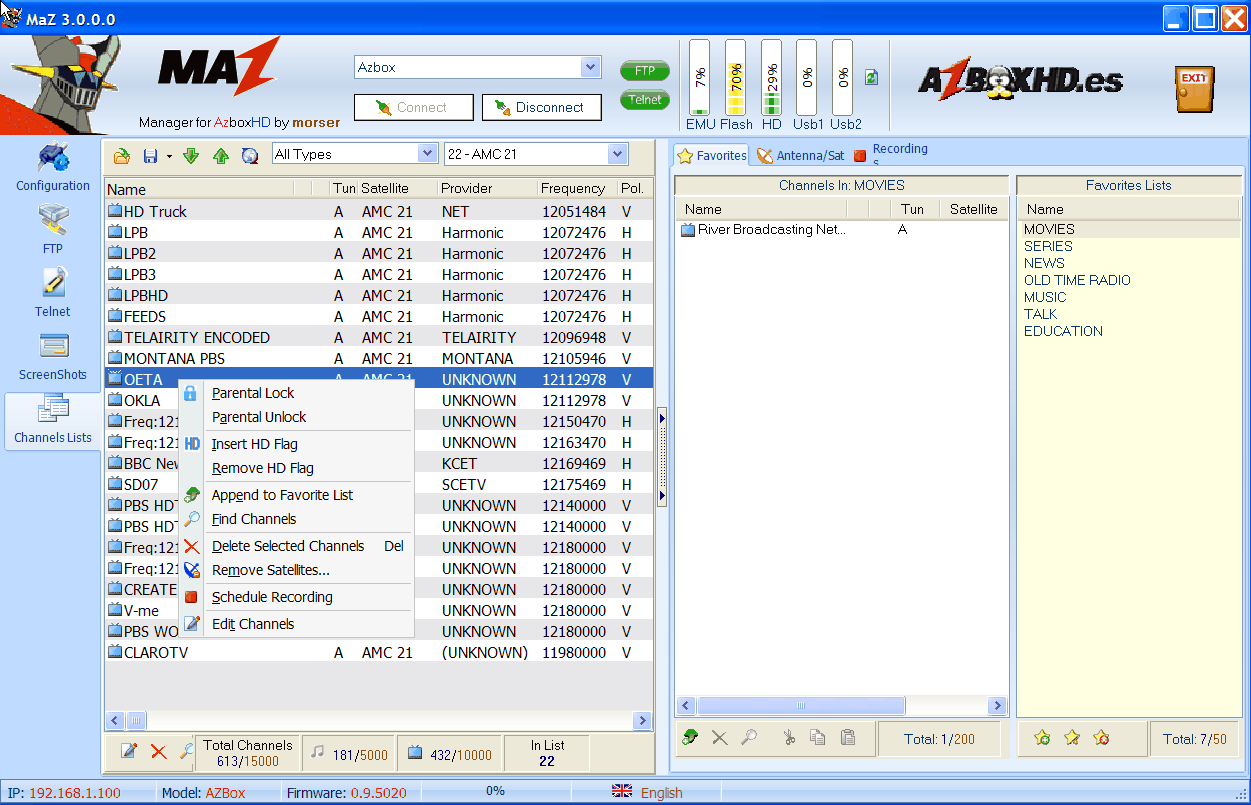Click the green down arrow download icon
This screenshot has width=1251, height=805.
[x=191, y=155]
